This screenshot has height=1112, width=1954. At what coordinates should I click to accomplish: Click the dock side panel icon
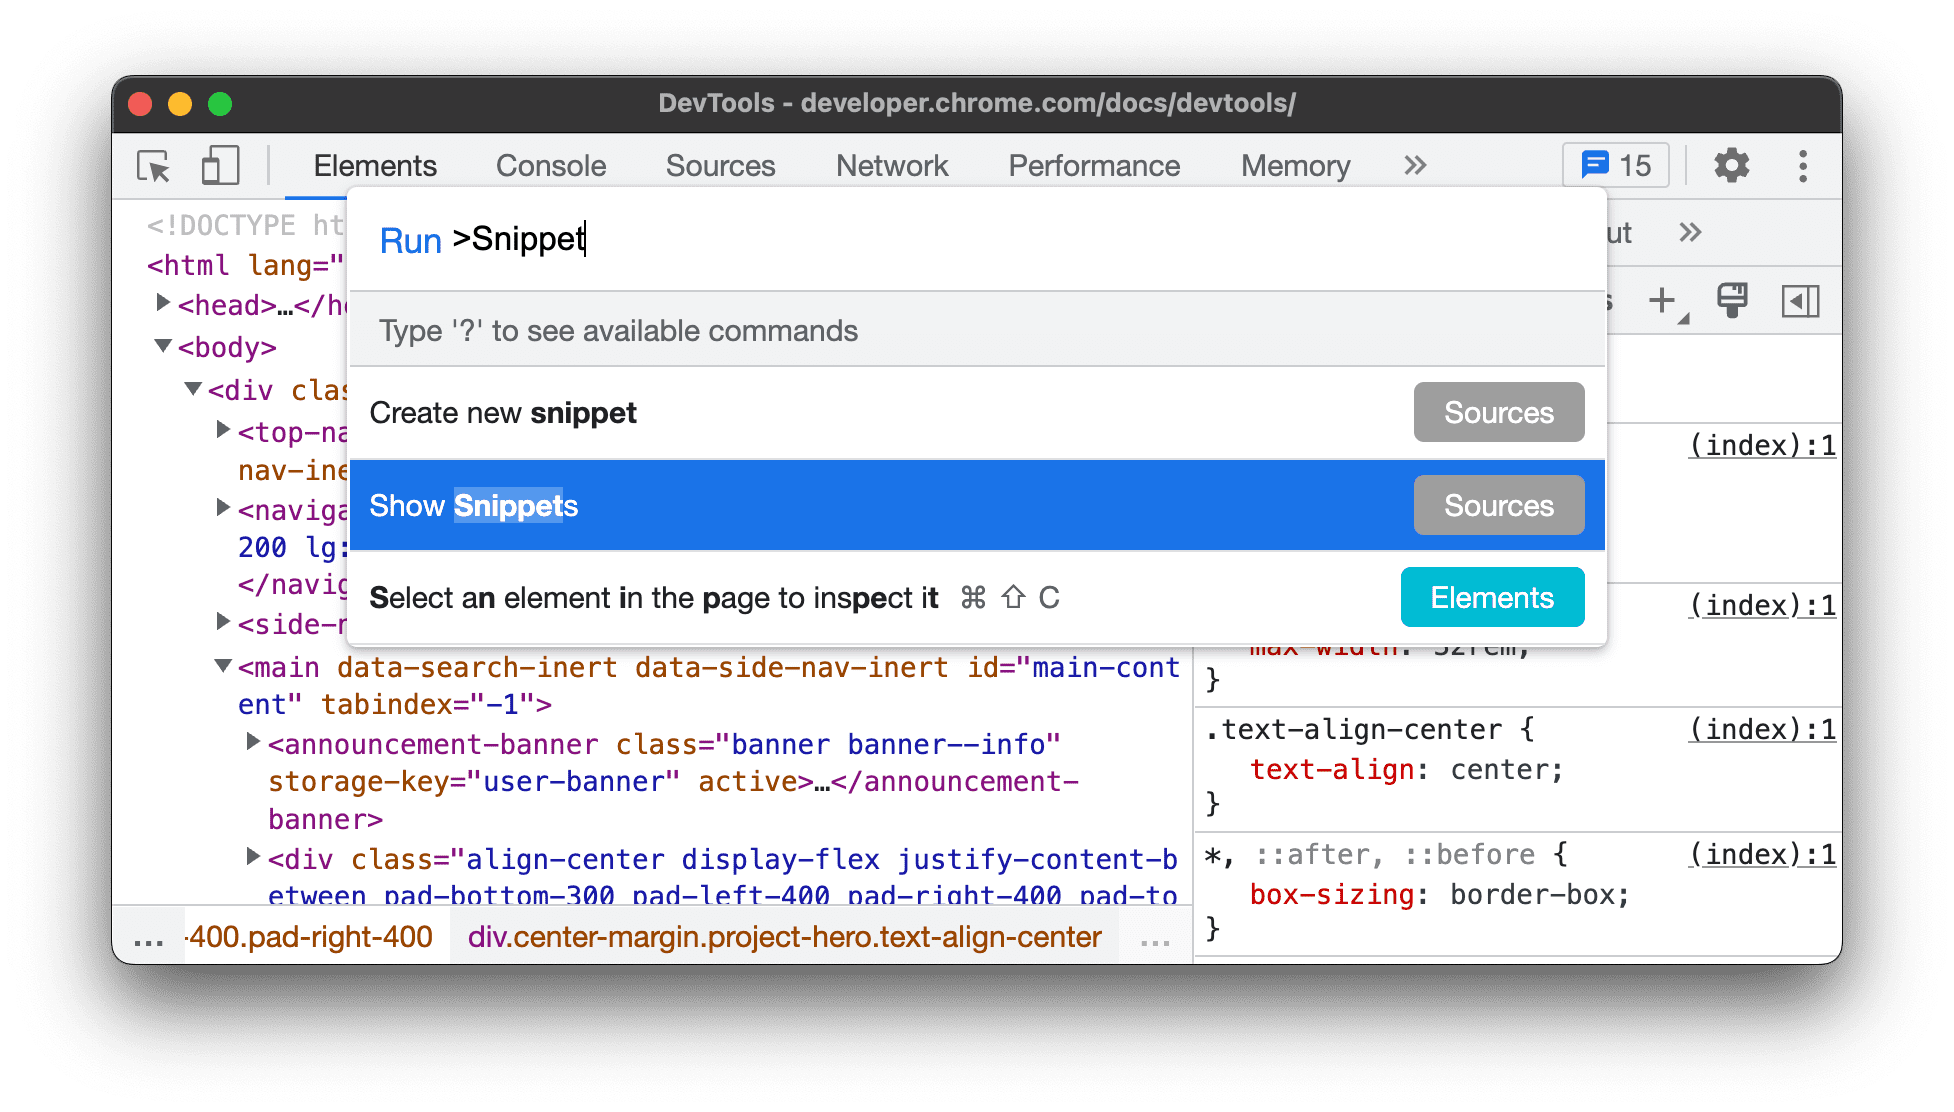click(1802, 299)
